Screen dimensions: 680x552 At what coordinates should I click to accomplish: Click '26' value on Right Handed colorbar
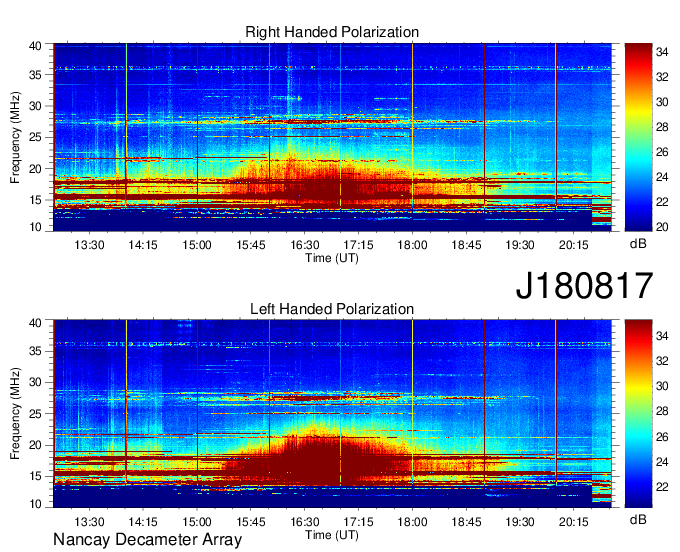(x=662, y=152)
